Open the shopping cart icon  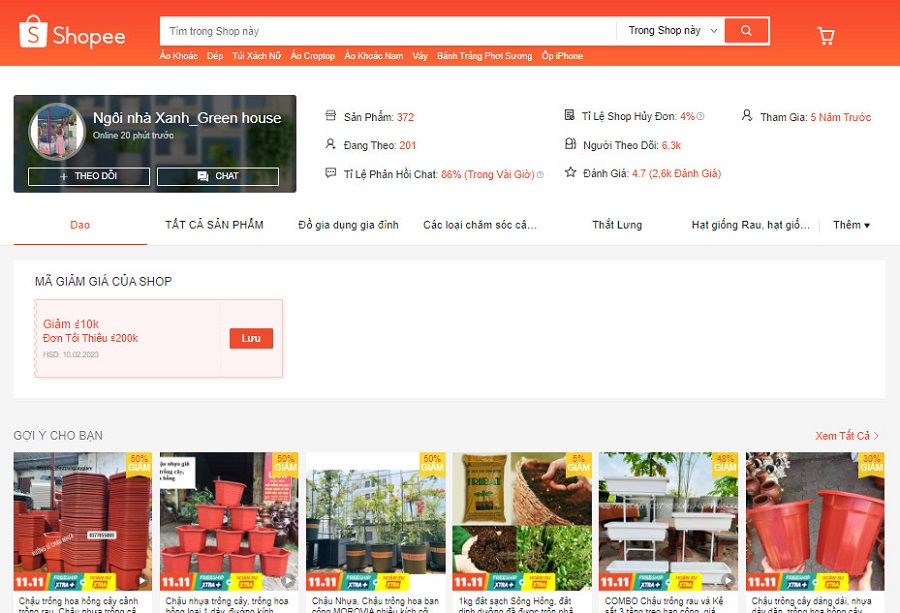click(x=826, y=36)
